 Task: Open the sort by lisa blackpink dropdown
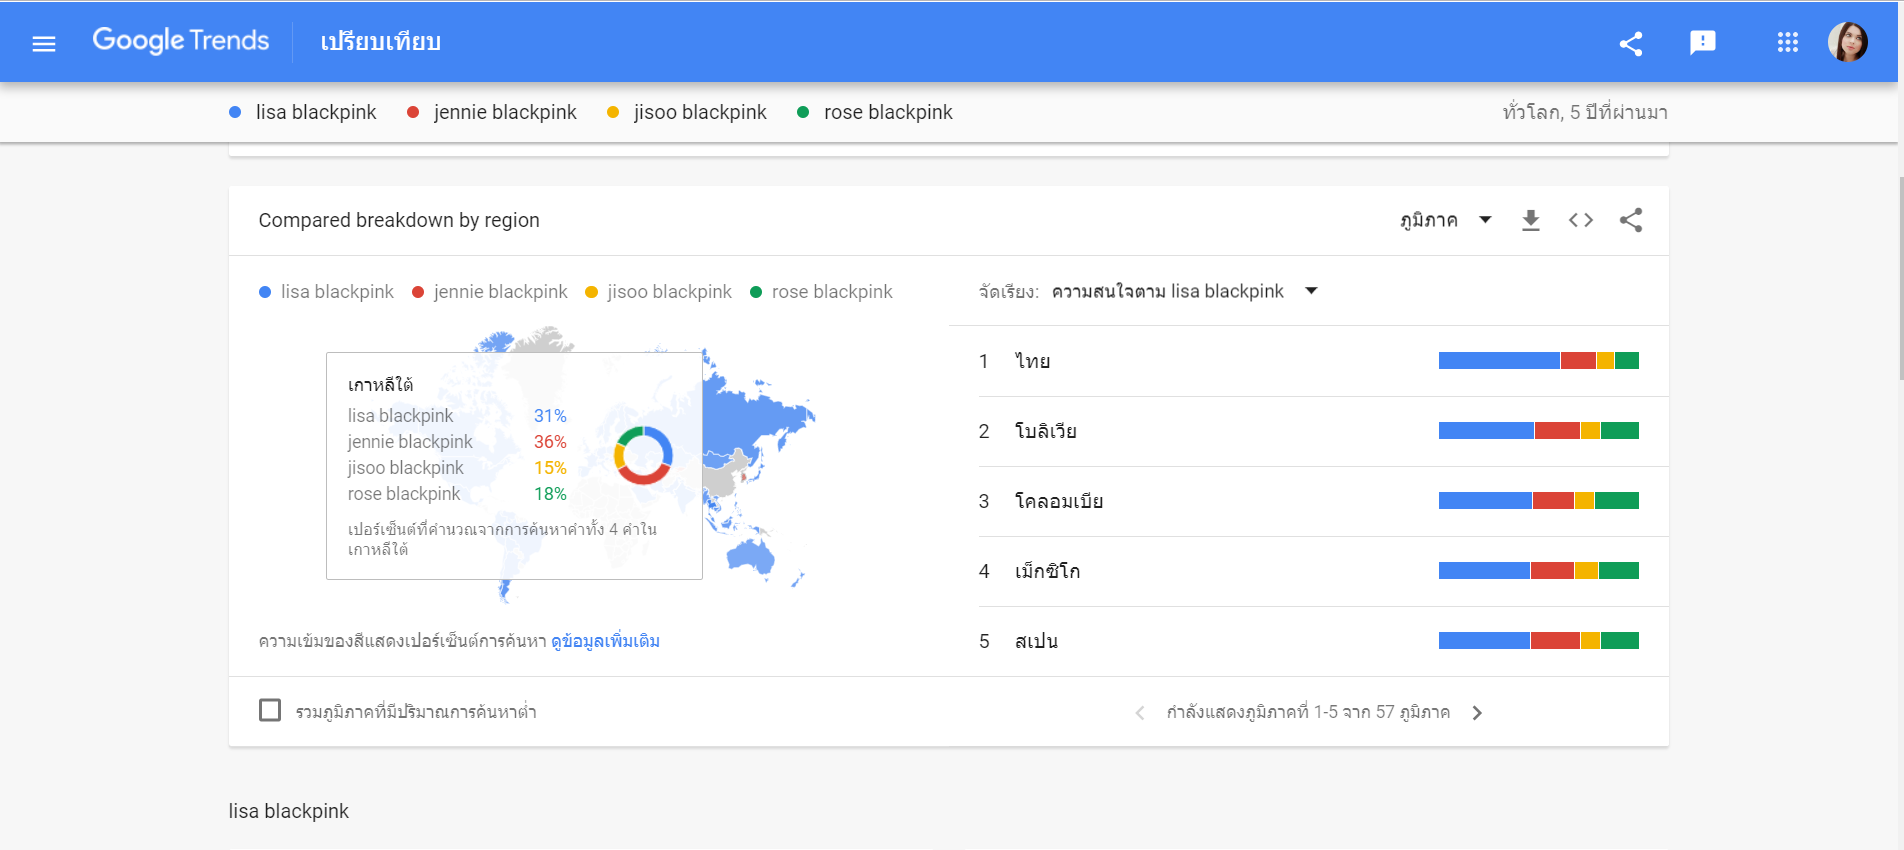click(x=1185, y=291)
